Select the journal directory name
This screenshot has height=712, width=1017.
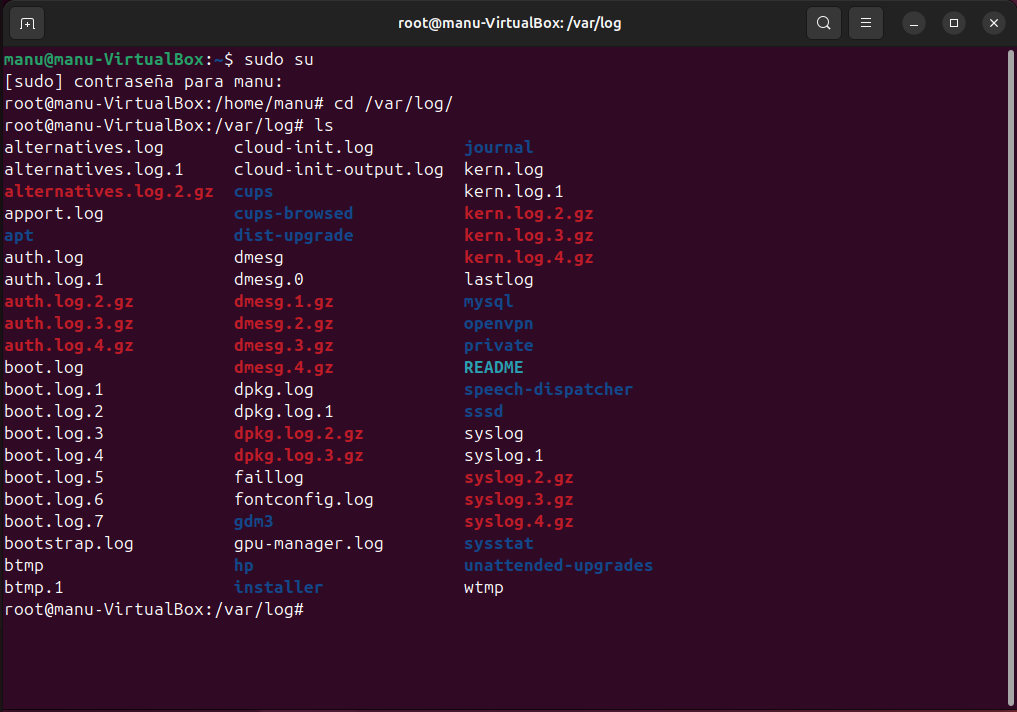(498, 148)
